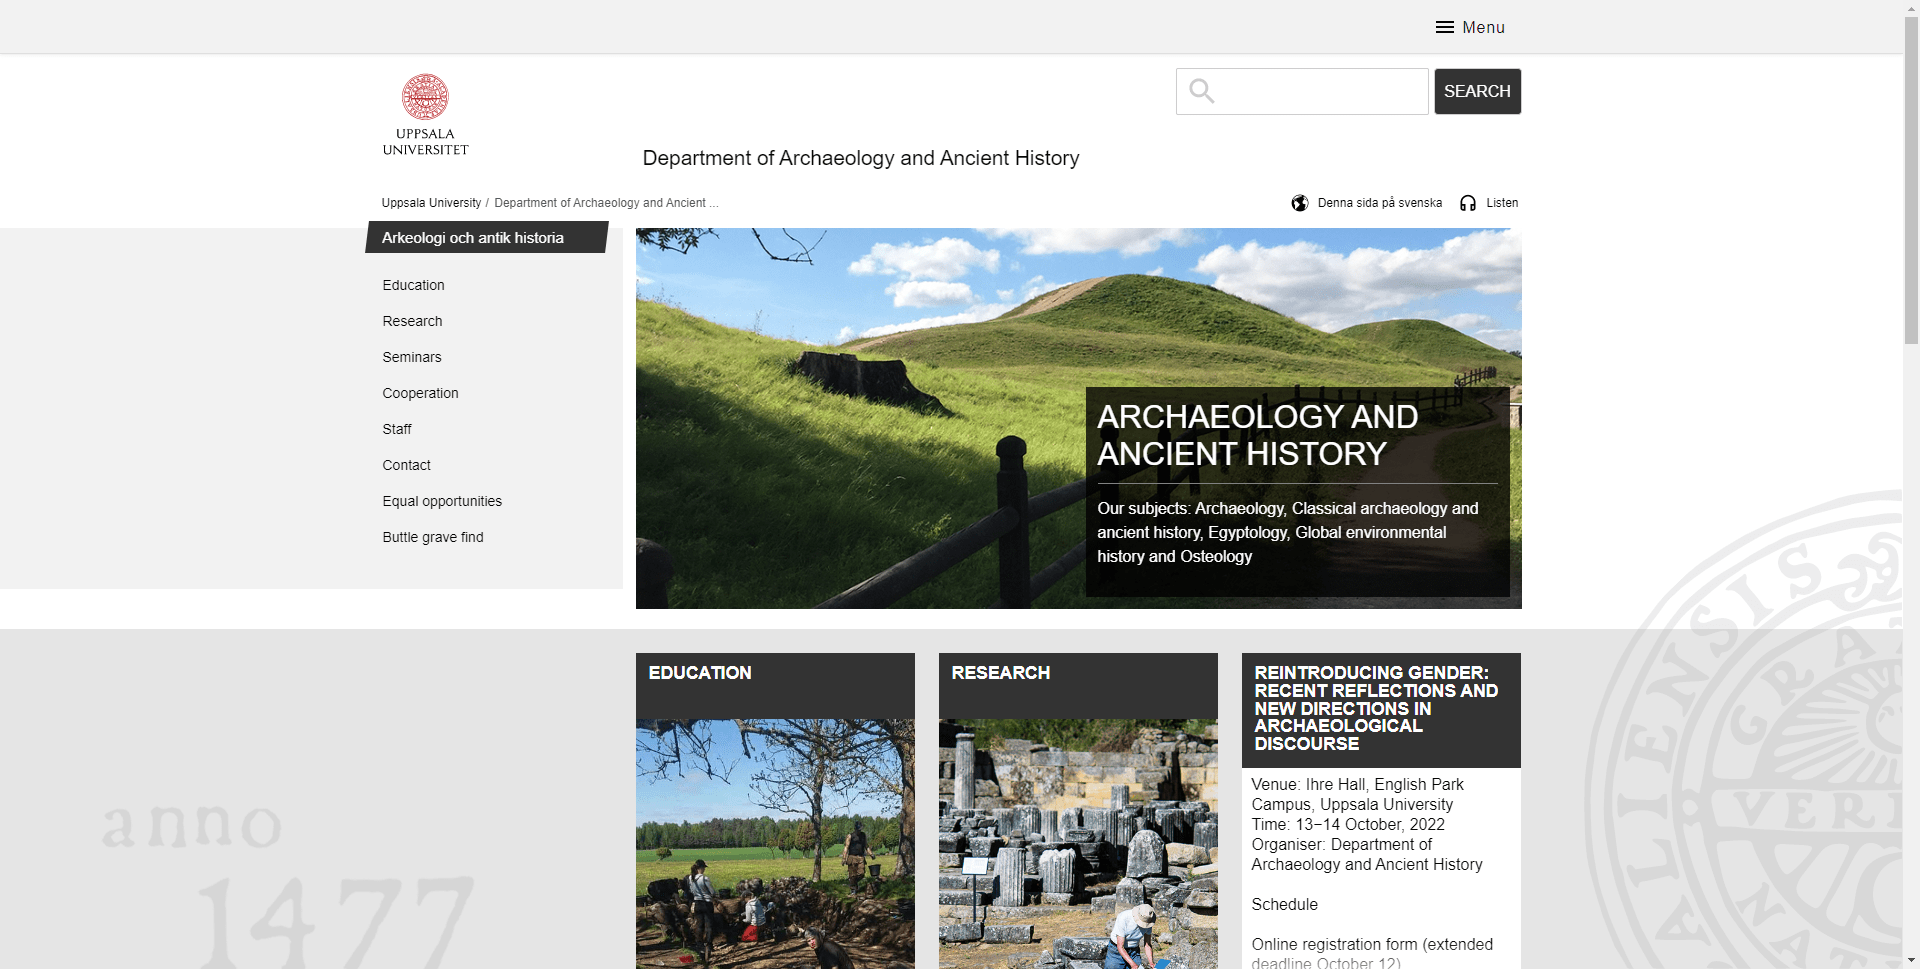Open the hamburger Menu icon
The image size is (1920, 969).
tap(1444, 27)
